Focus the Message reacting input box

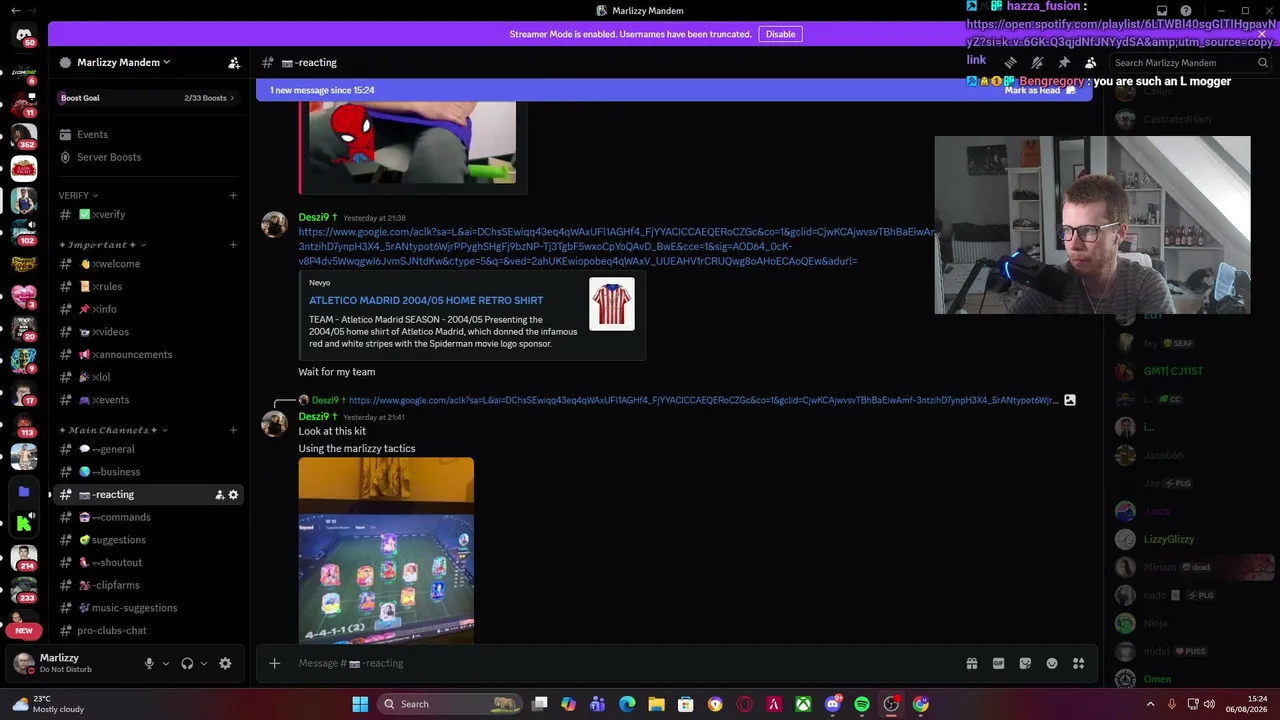coord(620,663)
